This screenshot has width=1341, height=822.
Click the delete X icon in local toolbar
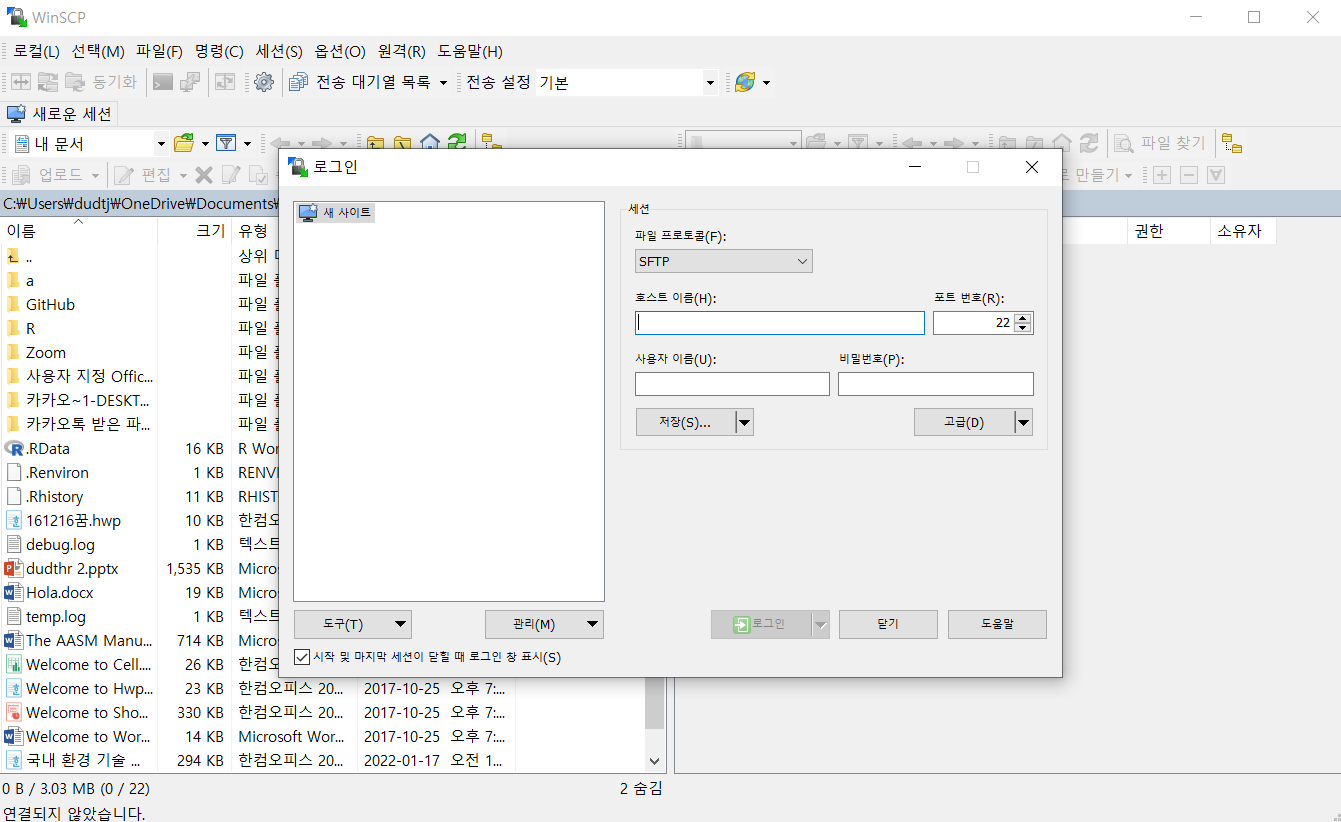tap(204, 175)
